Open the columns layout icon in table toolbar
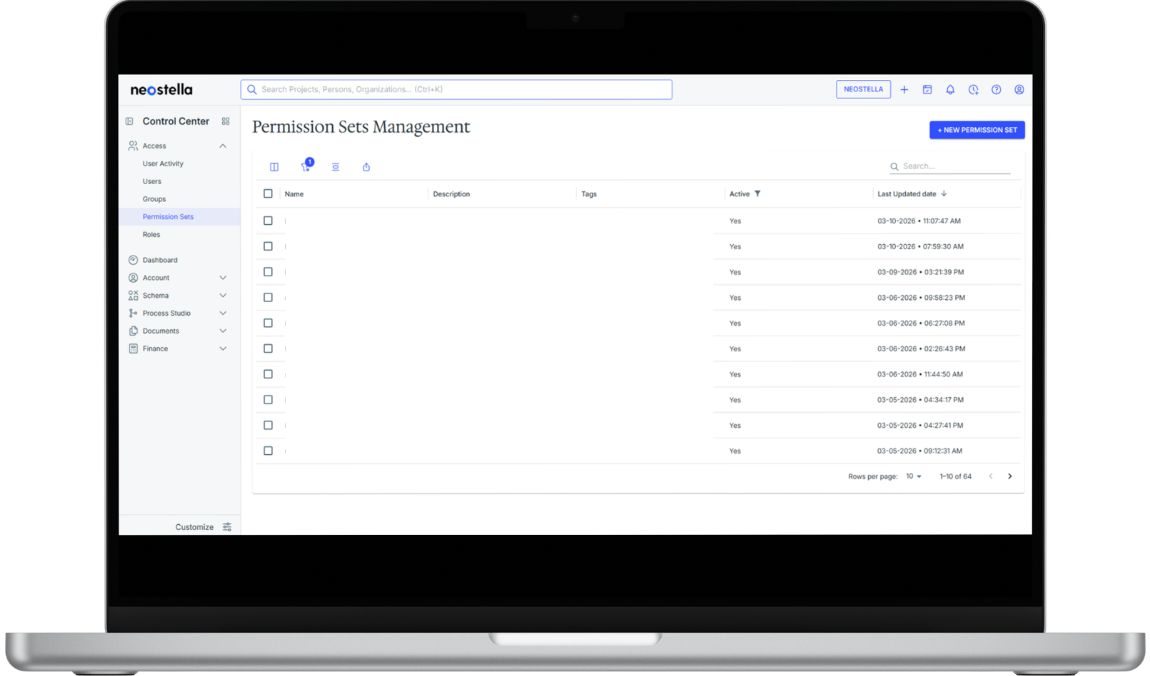Screen dimensions: 1150x676 pyautogui.click(x=274, y=167)
